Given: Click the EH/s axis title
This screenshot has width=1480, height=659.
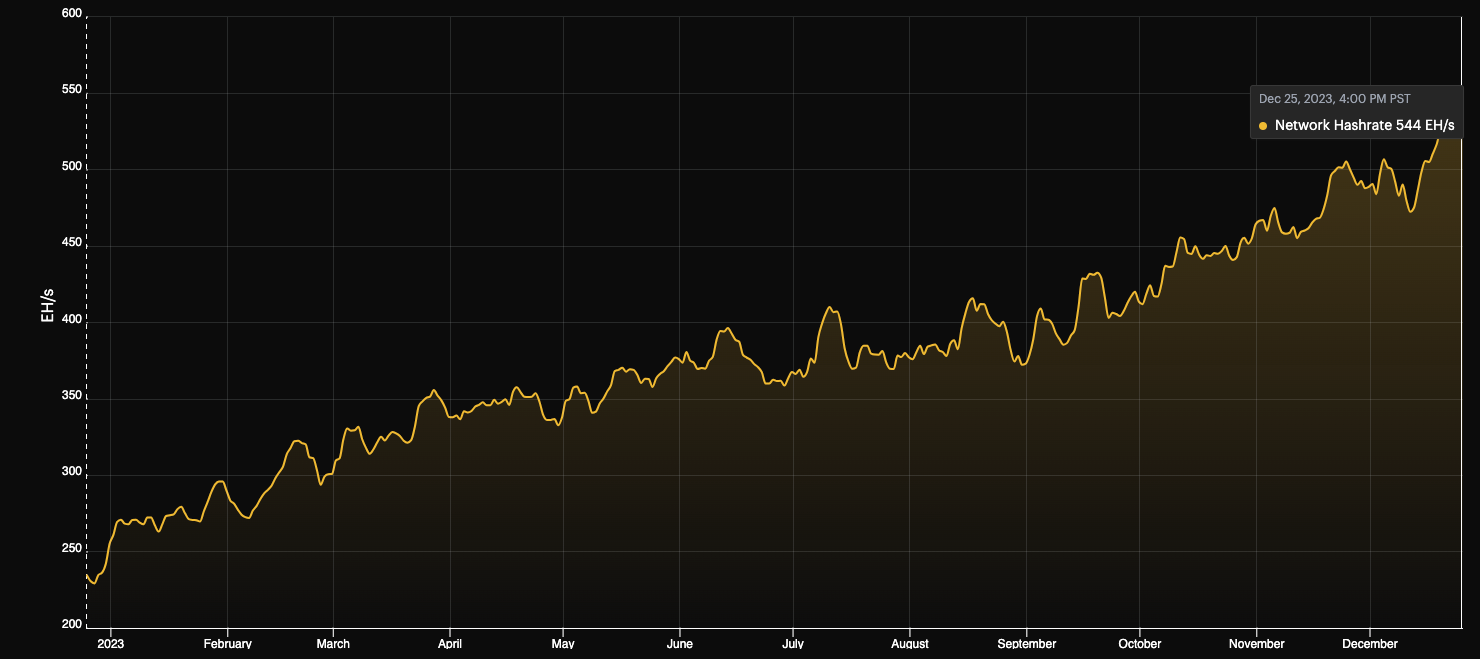Looking at the screenshot, I should [47, 305].
